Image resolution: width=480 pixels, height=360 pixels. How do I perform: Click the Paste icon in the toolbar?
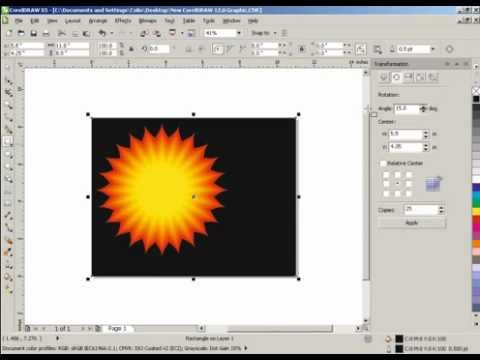coord(87,33)
